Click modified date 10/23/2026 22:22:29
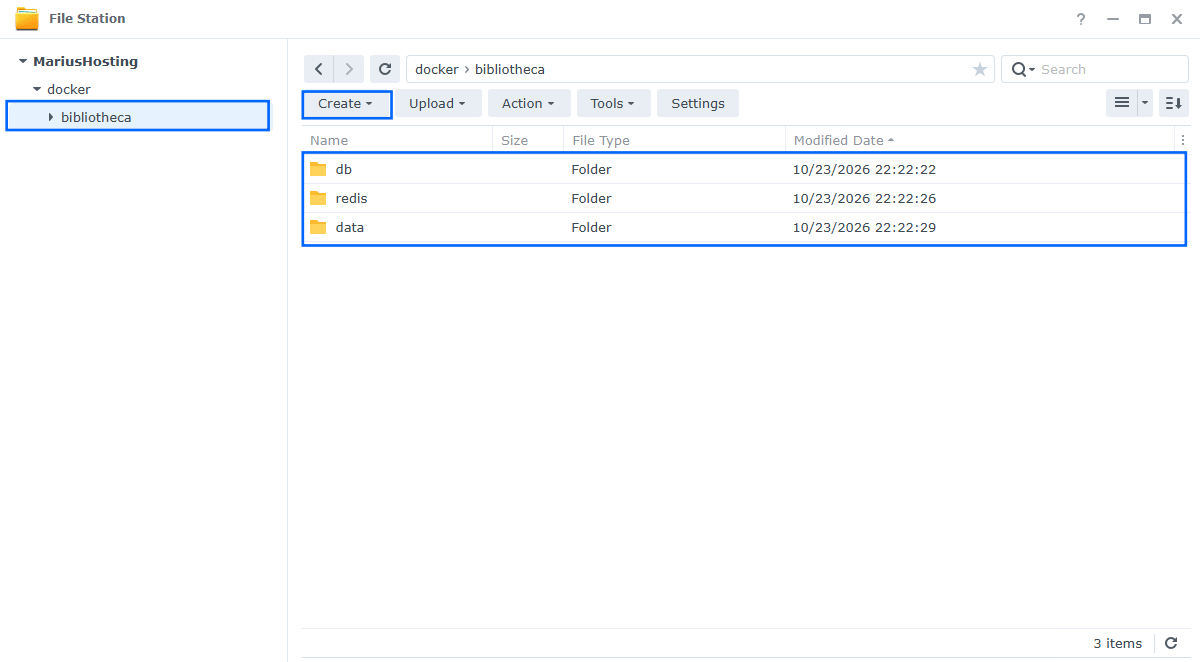The height and width of the screenshot is (662, 1200). (x=865, y=227)
